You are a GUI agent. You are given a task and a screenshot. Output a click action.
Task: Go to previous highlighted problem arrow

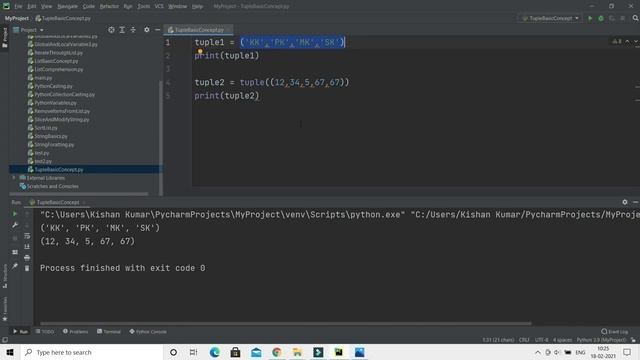627,41
